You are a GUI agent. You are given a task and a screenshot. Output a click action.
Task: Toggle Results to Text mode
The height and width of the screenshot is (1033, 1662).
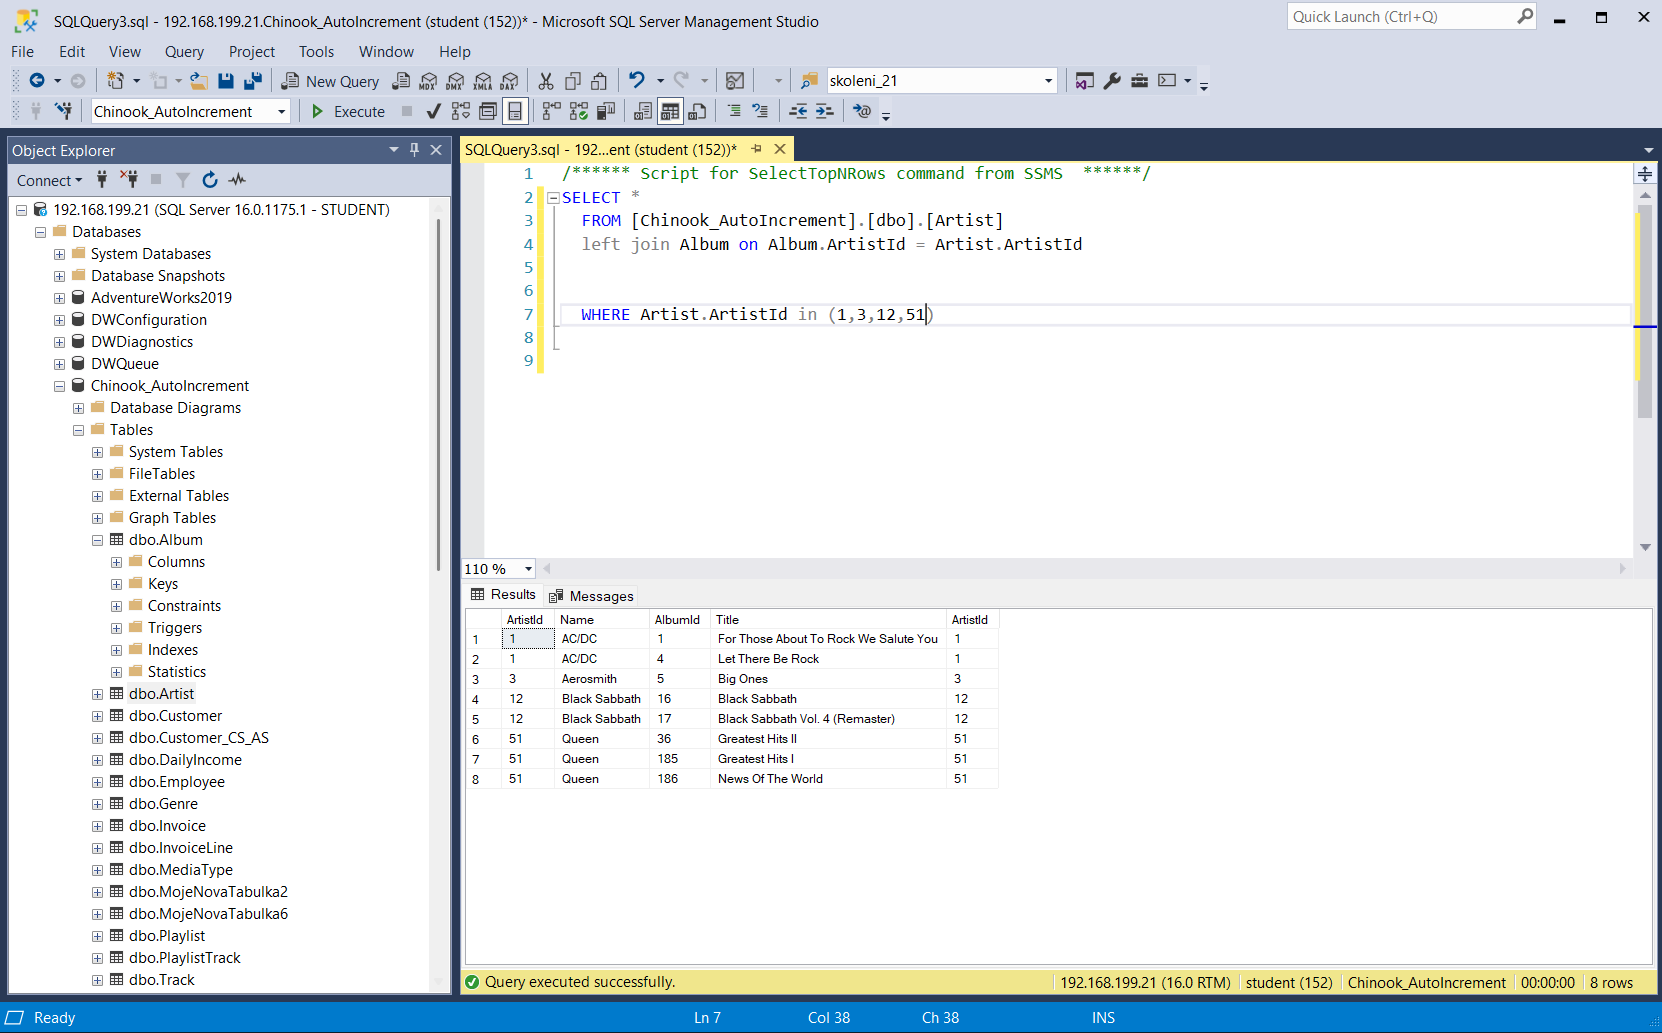point(643,111)
